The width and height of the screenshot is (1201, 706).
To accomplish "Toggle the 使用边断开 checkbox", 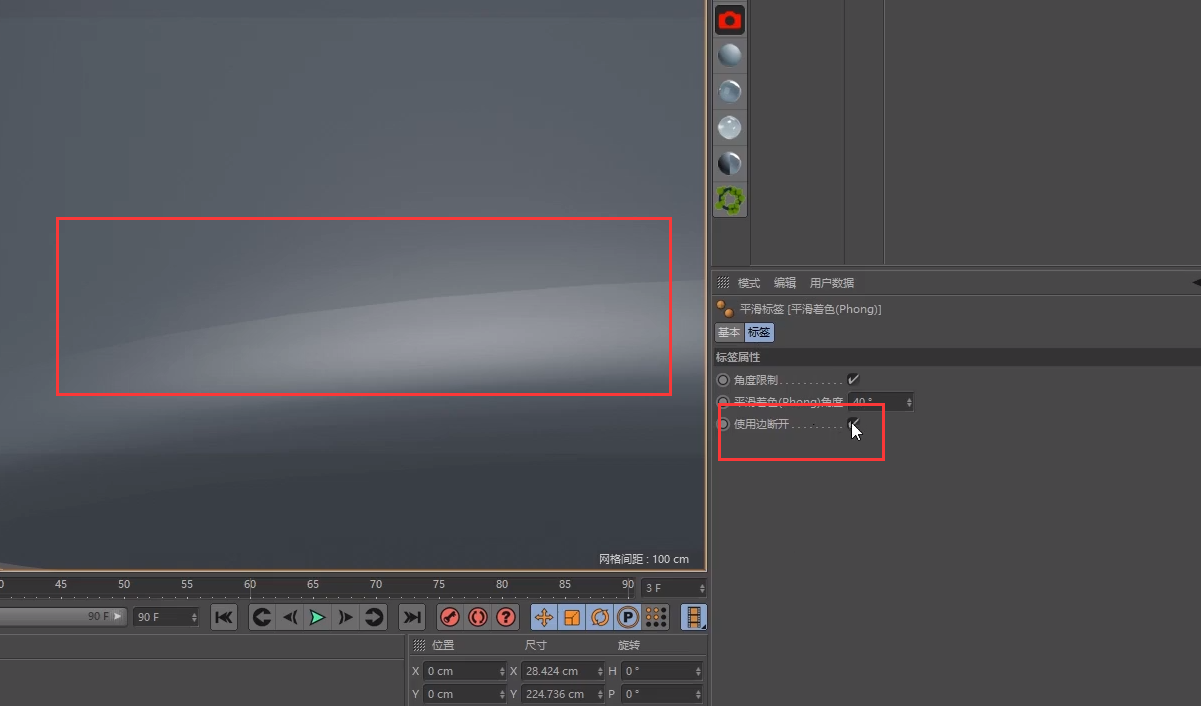I will pos(853,424).
